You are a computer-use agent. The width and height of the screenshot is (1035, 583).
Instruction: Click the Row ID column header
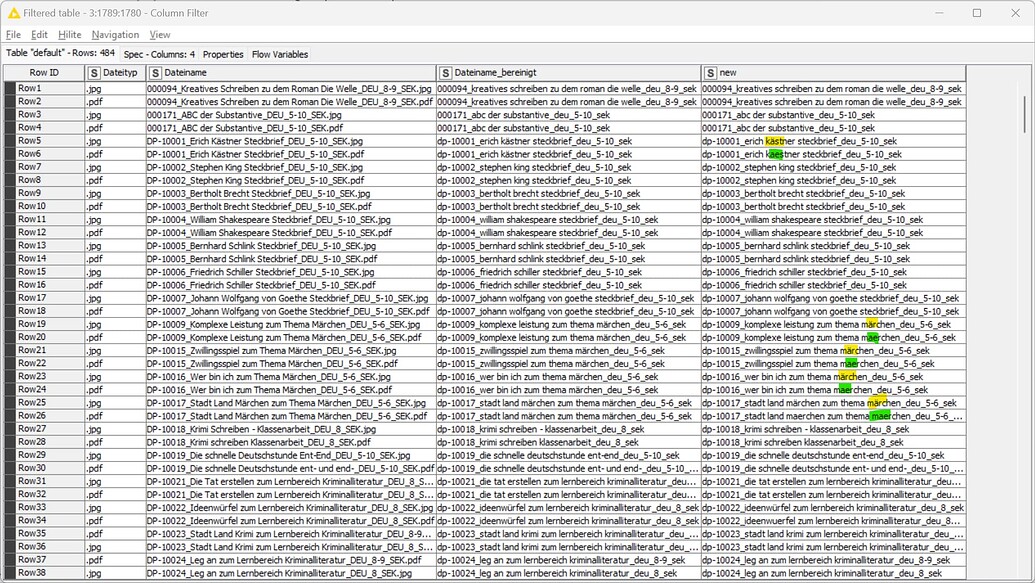point(45,72)
